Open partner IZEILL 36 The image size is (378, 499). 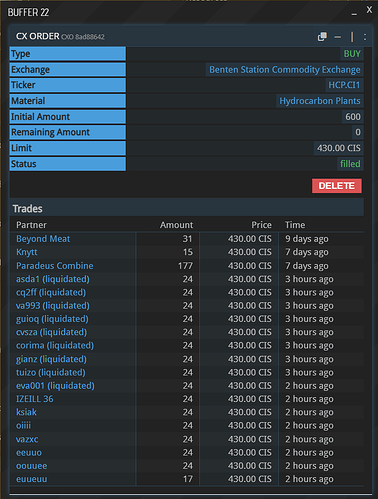click(34, 399)
